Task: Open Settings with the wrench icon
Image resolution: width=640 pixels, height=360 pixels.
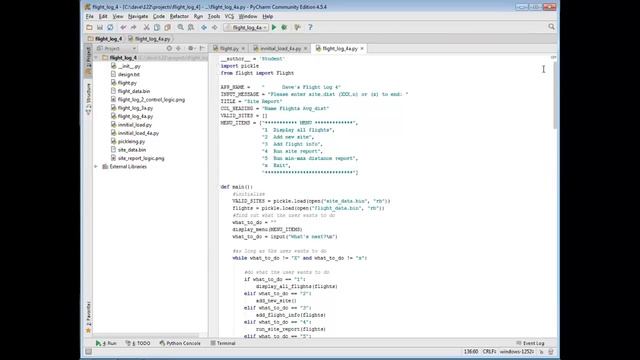Action: (298, 27)
